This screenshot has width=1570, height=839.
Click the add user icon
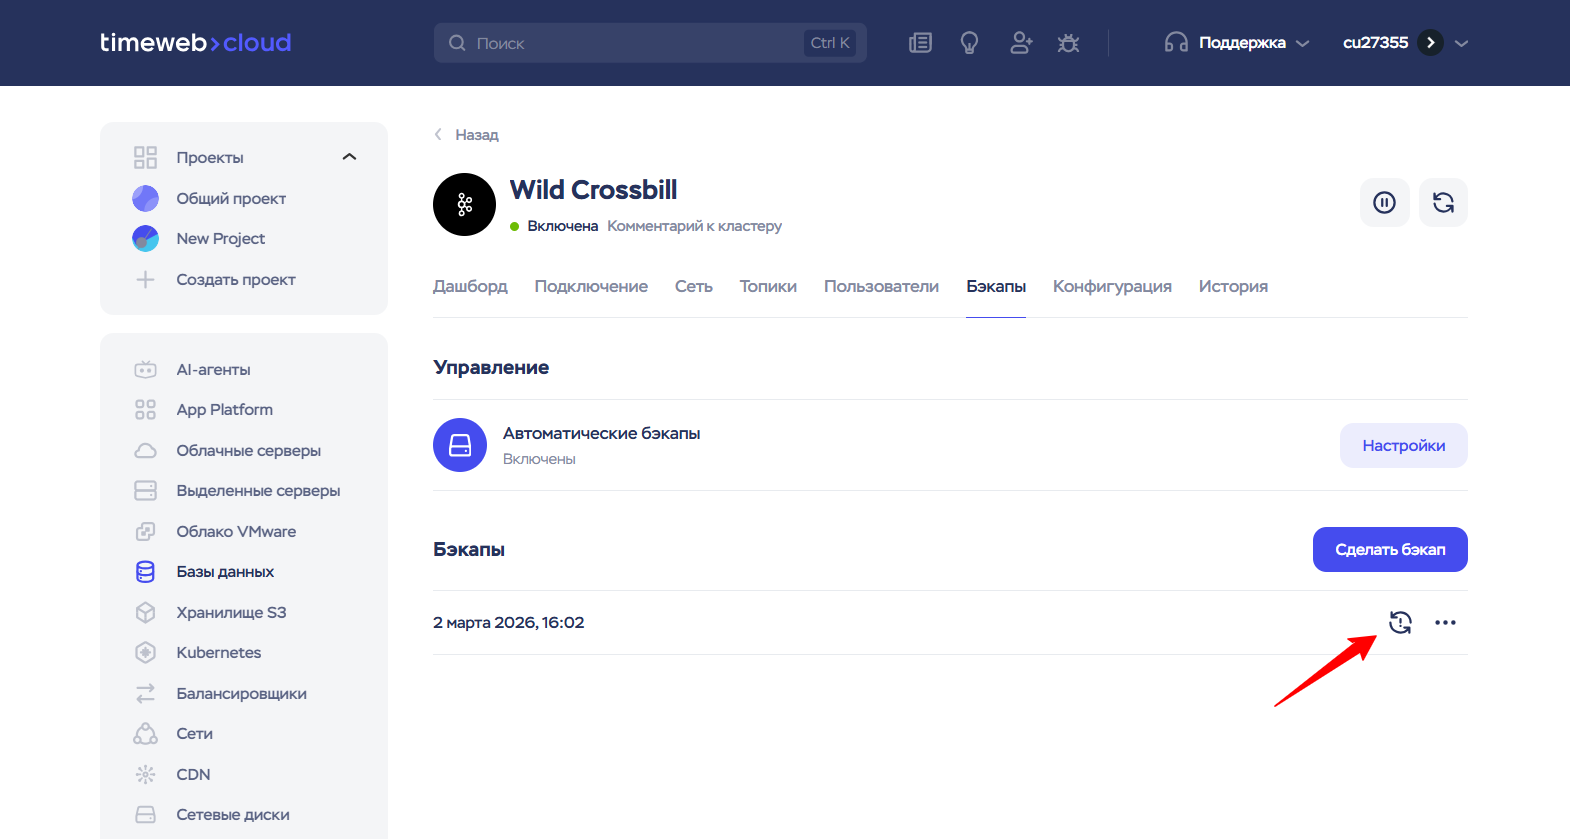(1020, 43)
